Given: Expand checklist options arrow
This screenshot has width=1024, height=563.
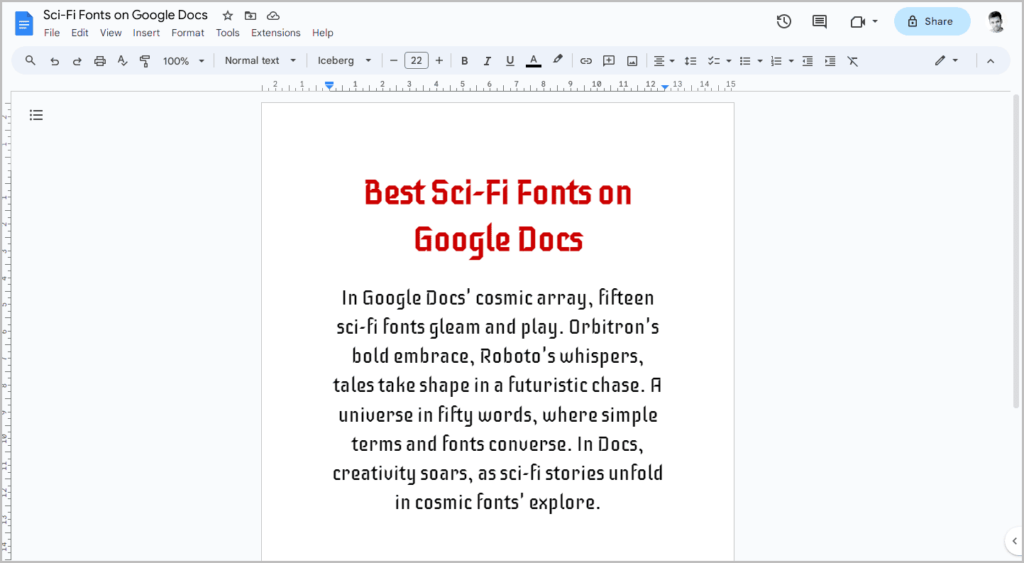Looking at the screenshot, I should [x=729, y=61].
